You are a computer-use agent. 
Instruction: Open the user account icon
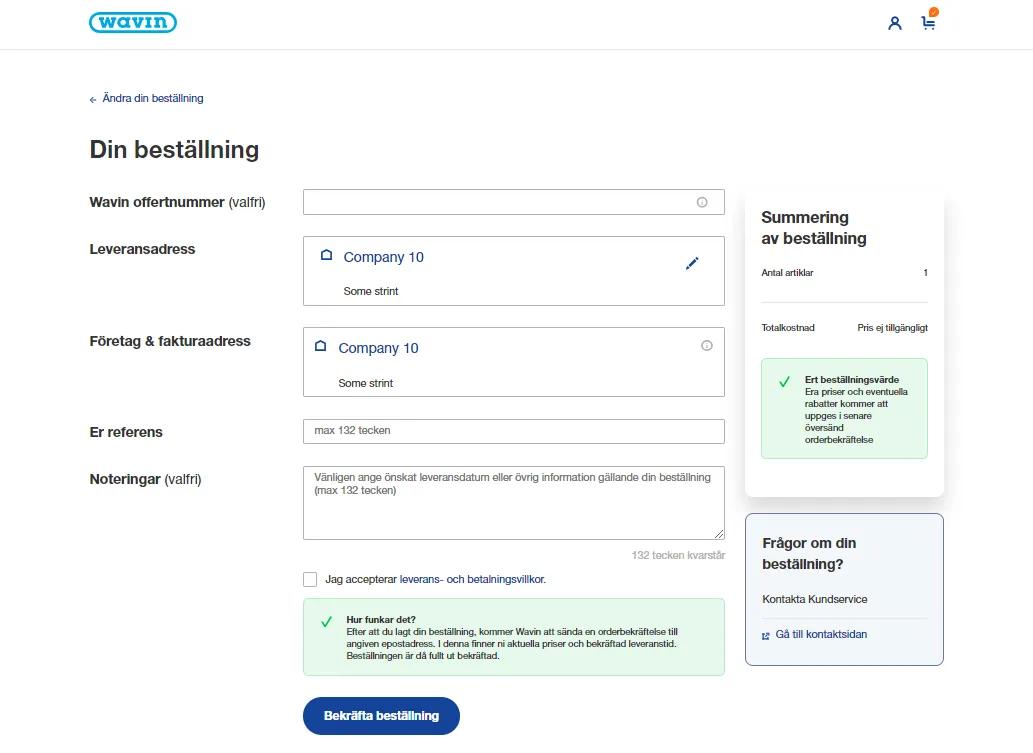tap(895, 24)
